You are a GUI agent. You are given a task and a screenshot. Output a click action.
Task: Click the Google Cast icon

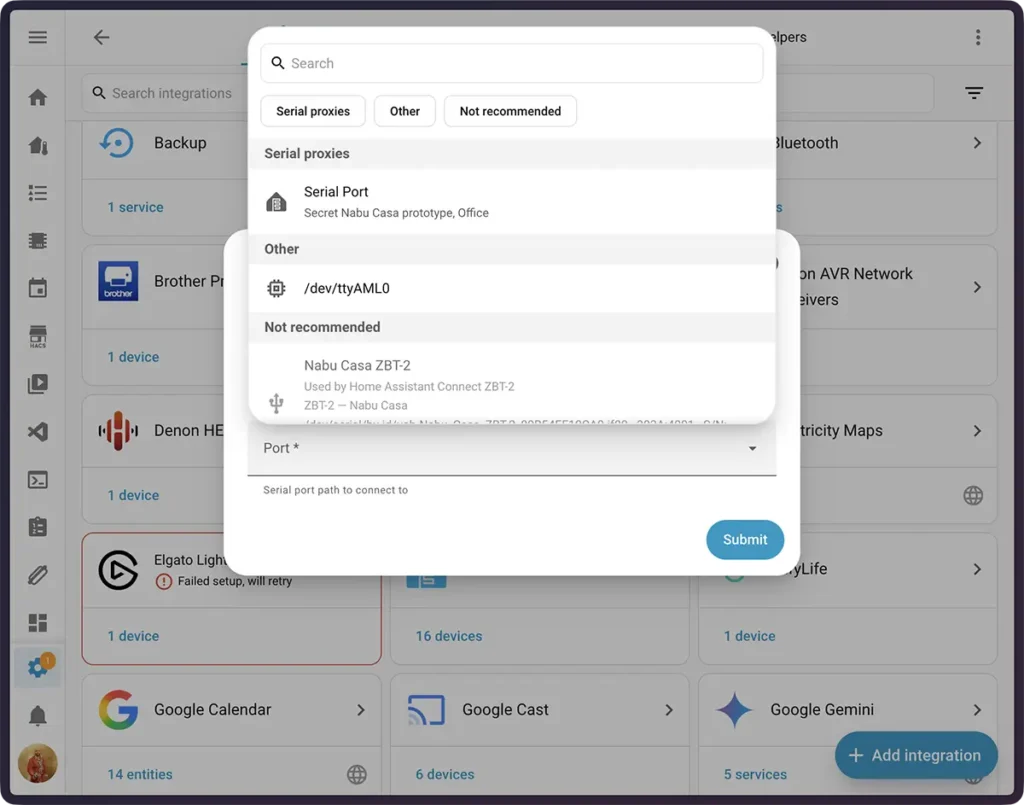(x=426, y=710)
